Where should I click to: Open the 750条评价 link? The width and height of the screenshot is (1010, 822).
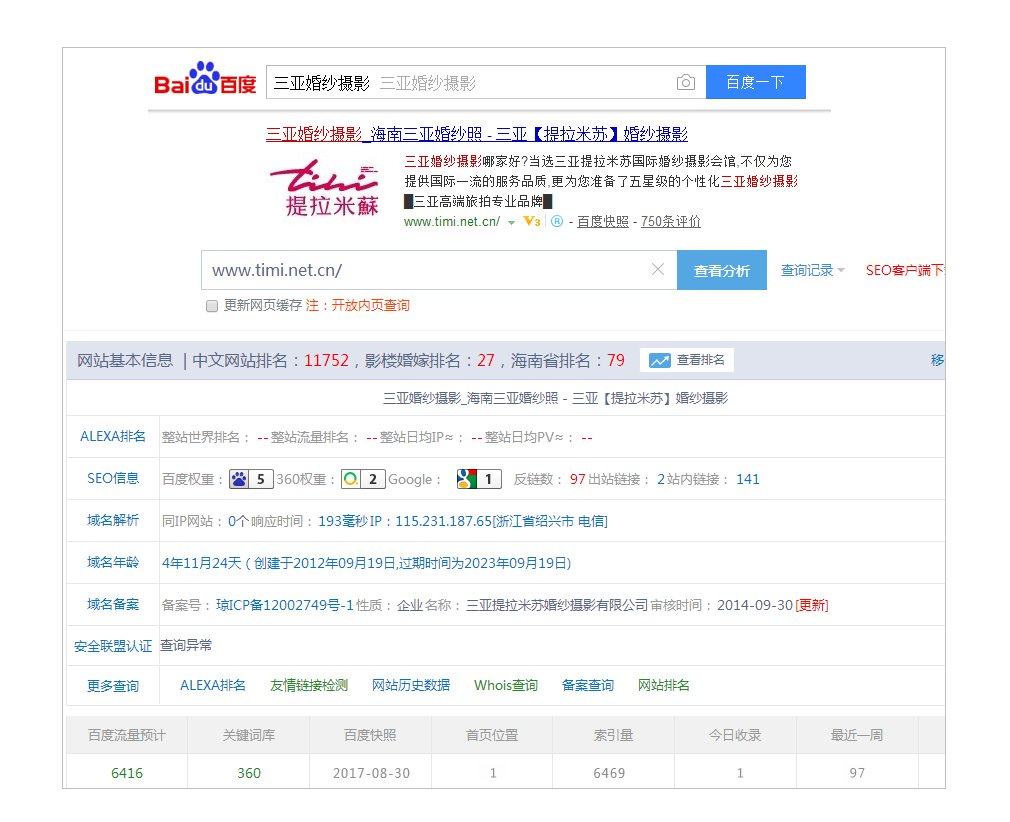point(671,222)
